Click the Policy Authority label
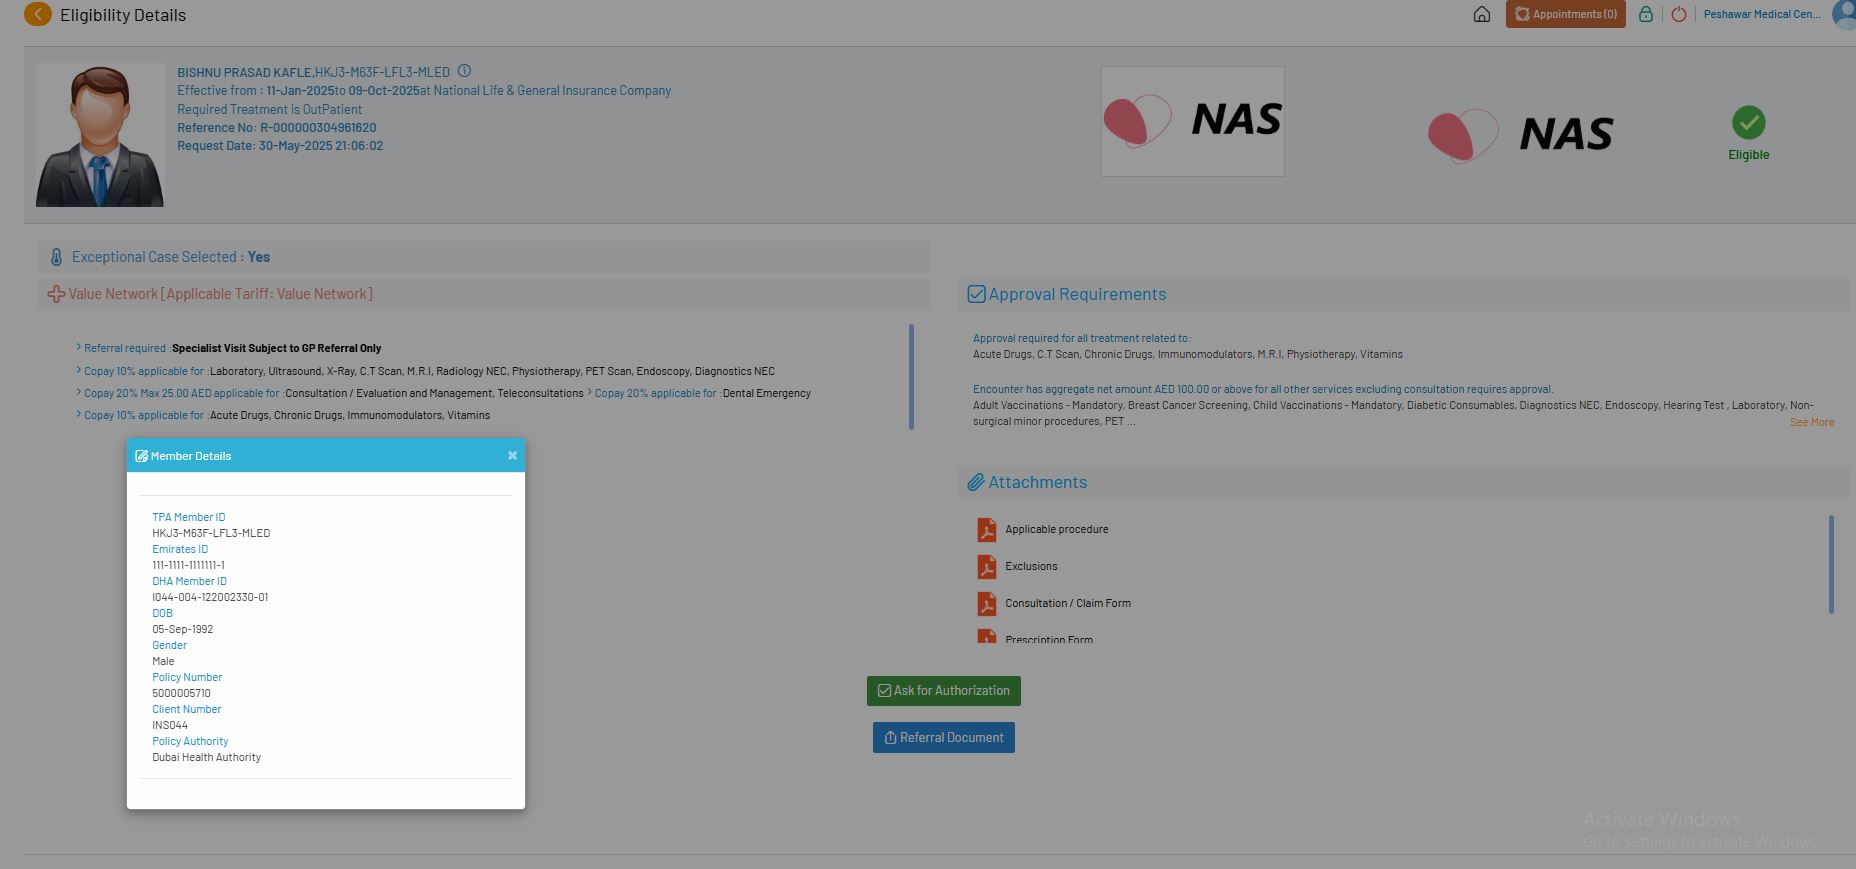 click(x=190, y=741)
